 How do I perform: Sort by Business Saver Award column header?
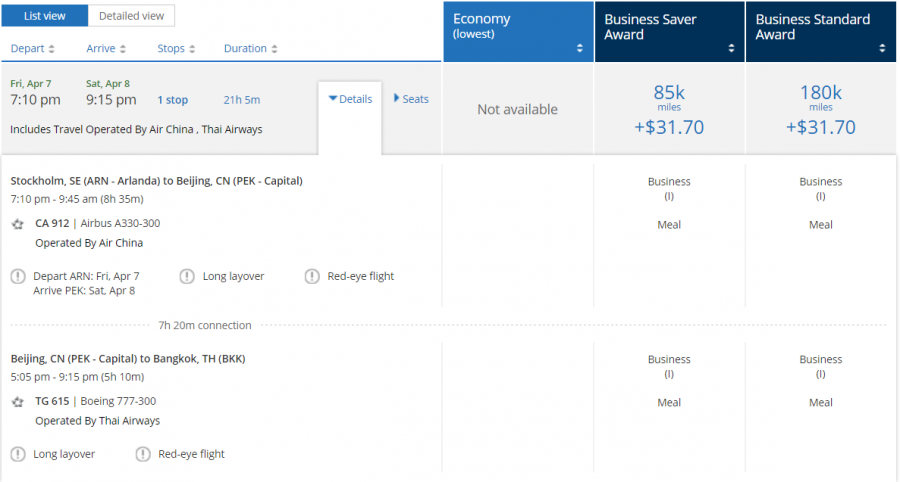tap(669, 32)
